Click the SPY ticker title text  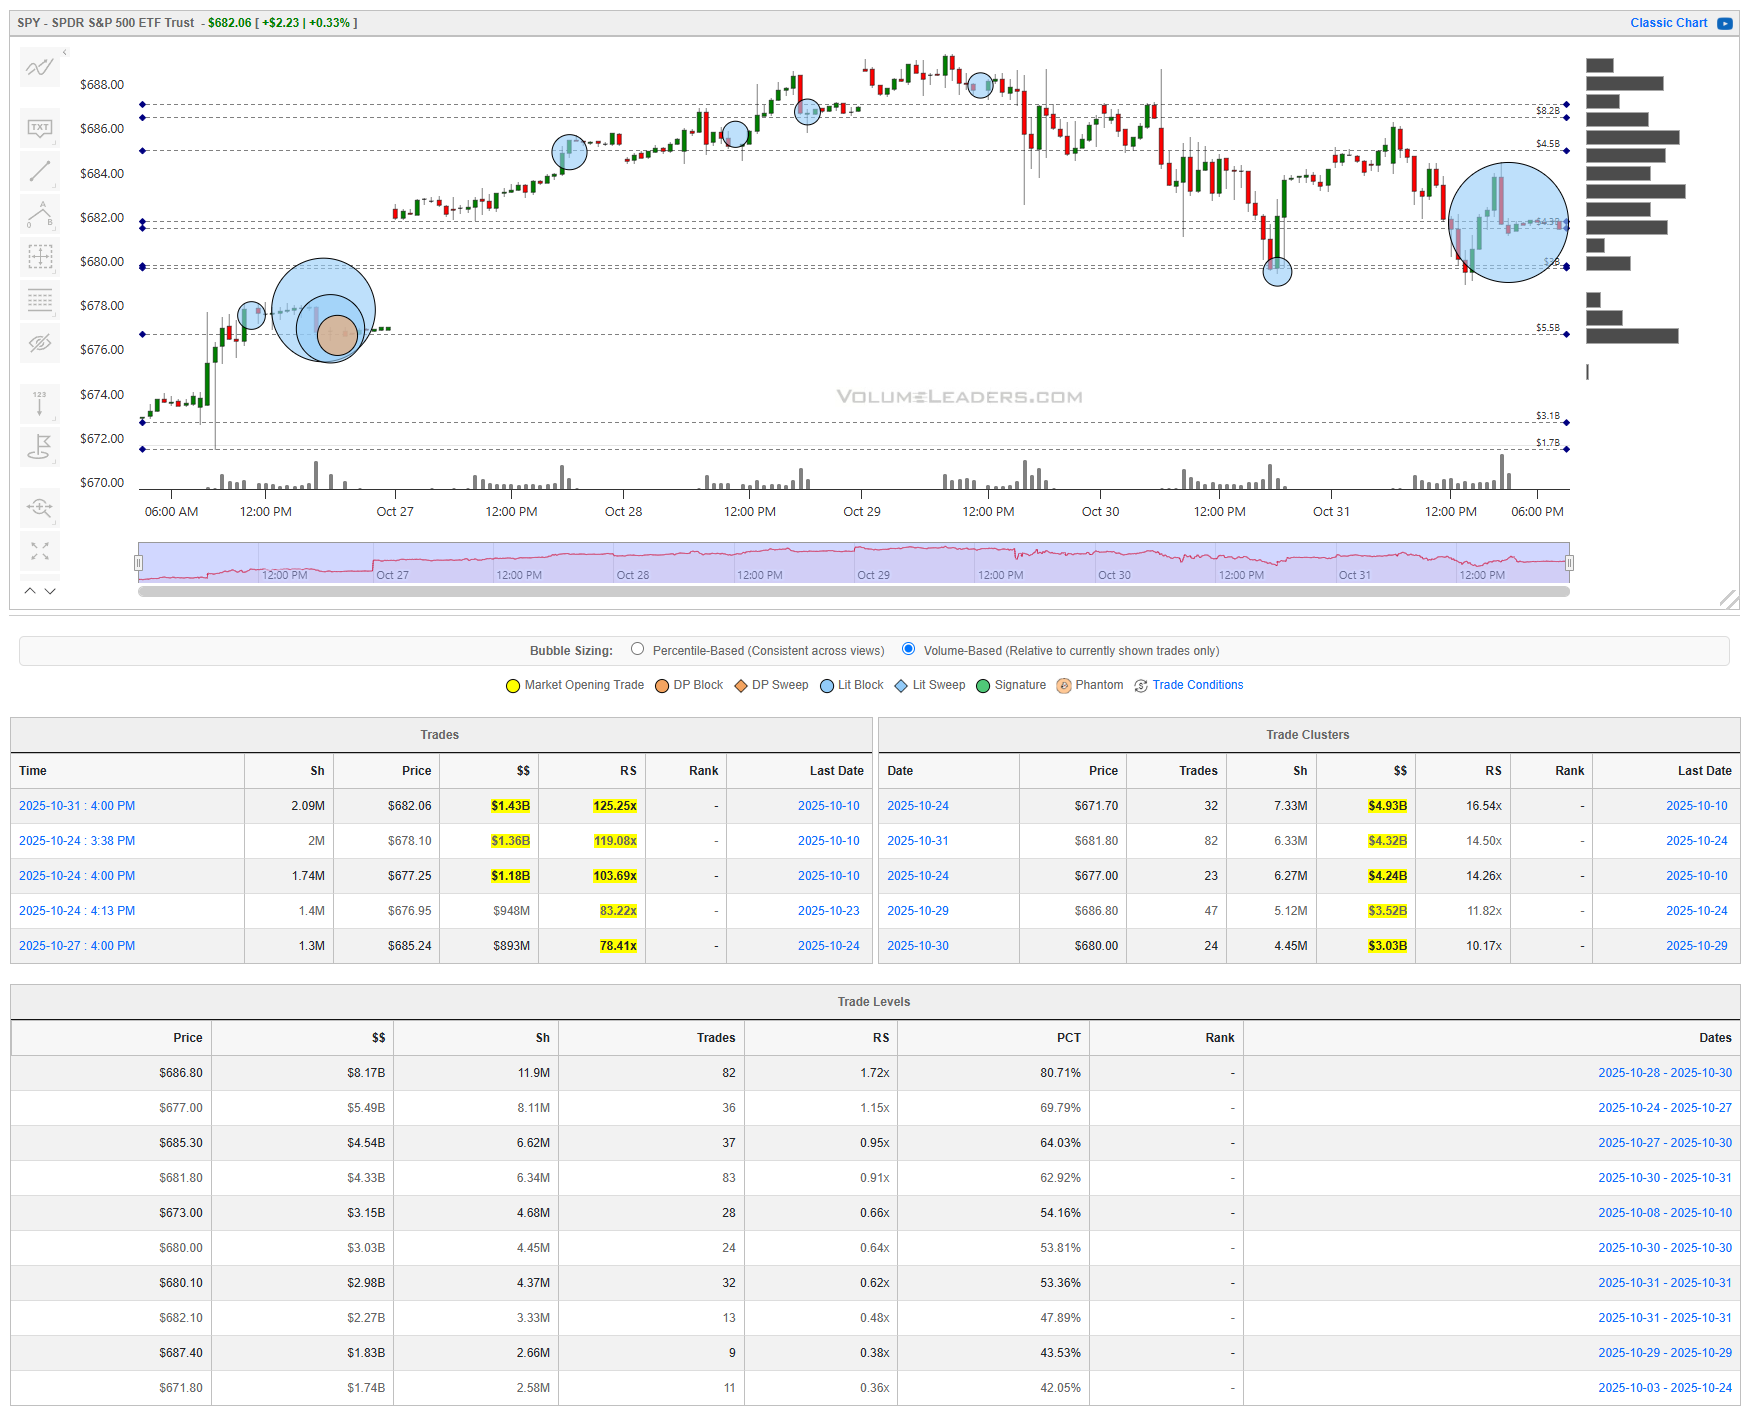coord(106,23)
